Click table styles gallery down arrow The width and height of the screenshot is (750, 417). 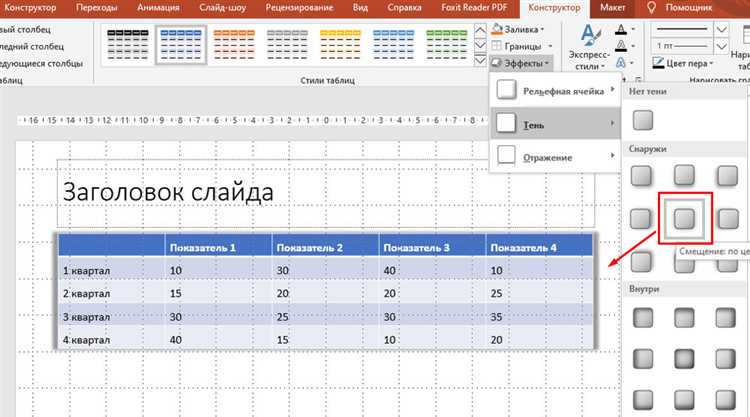tap(480, 45)
